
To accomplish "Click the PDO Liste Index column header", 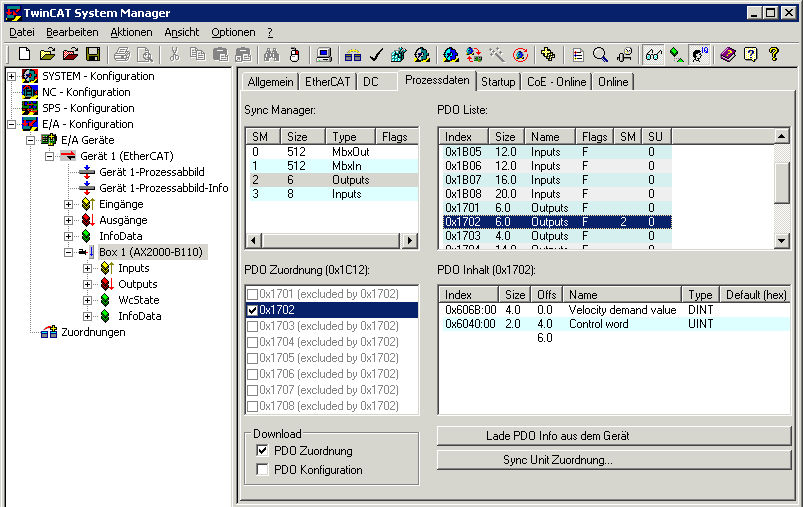I will click(464, 137).
